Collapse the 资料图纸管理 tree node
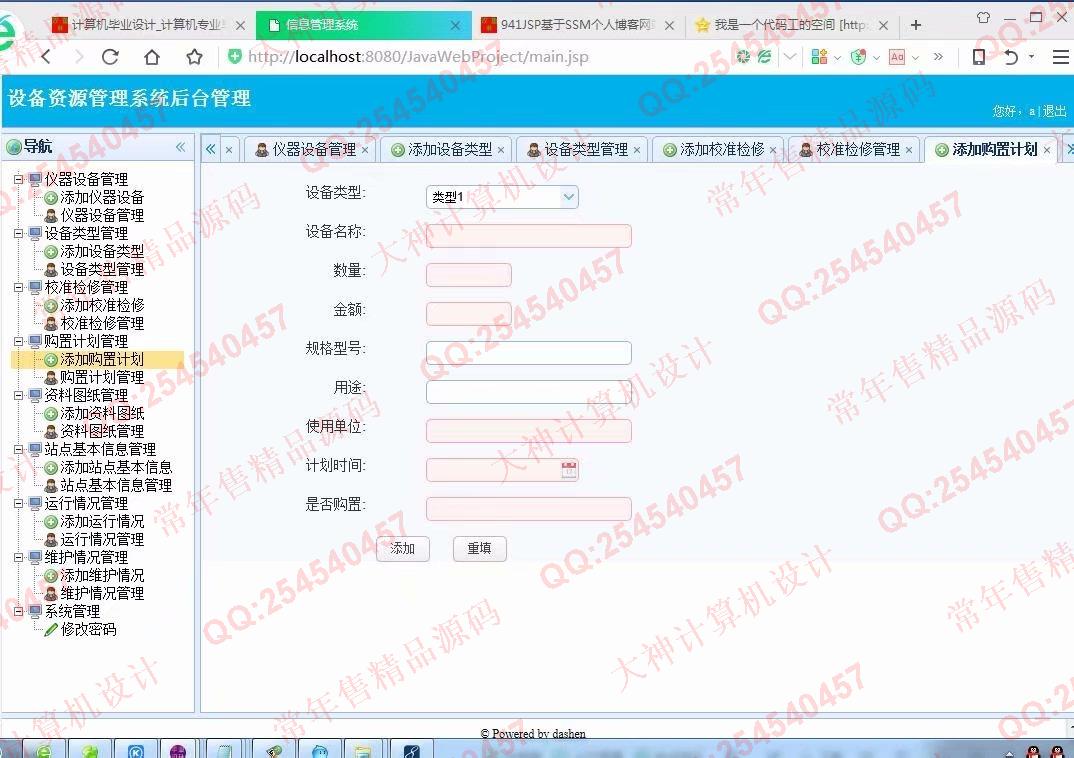 tap(18, 395)
